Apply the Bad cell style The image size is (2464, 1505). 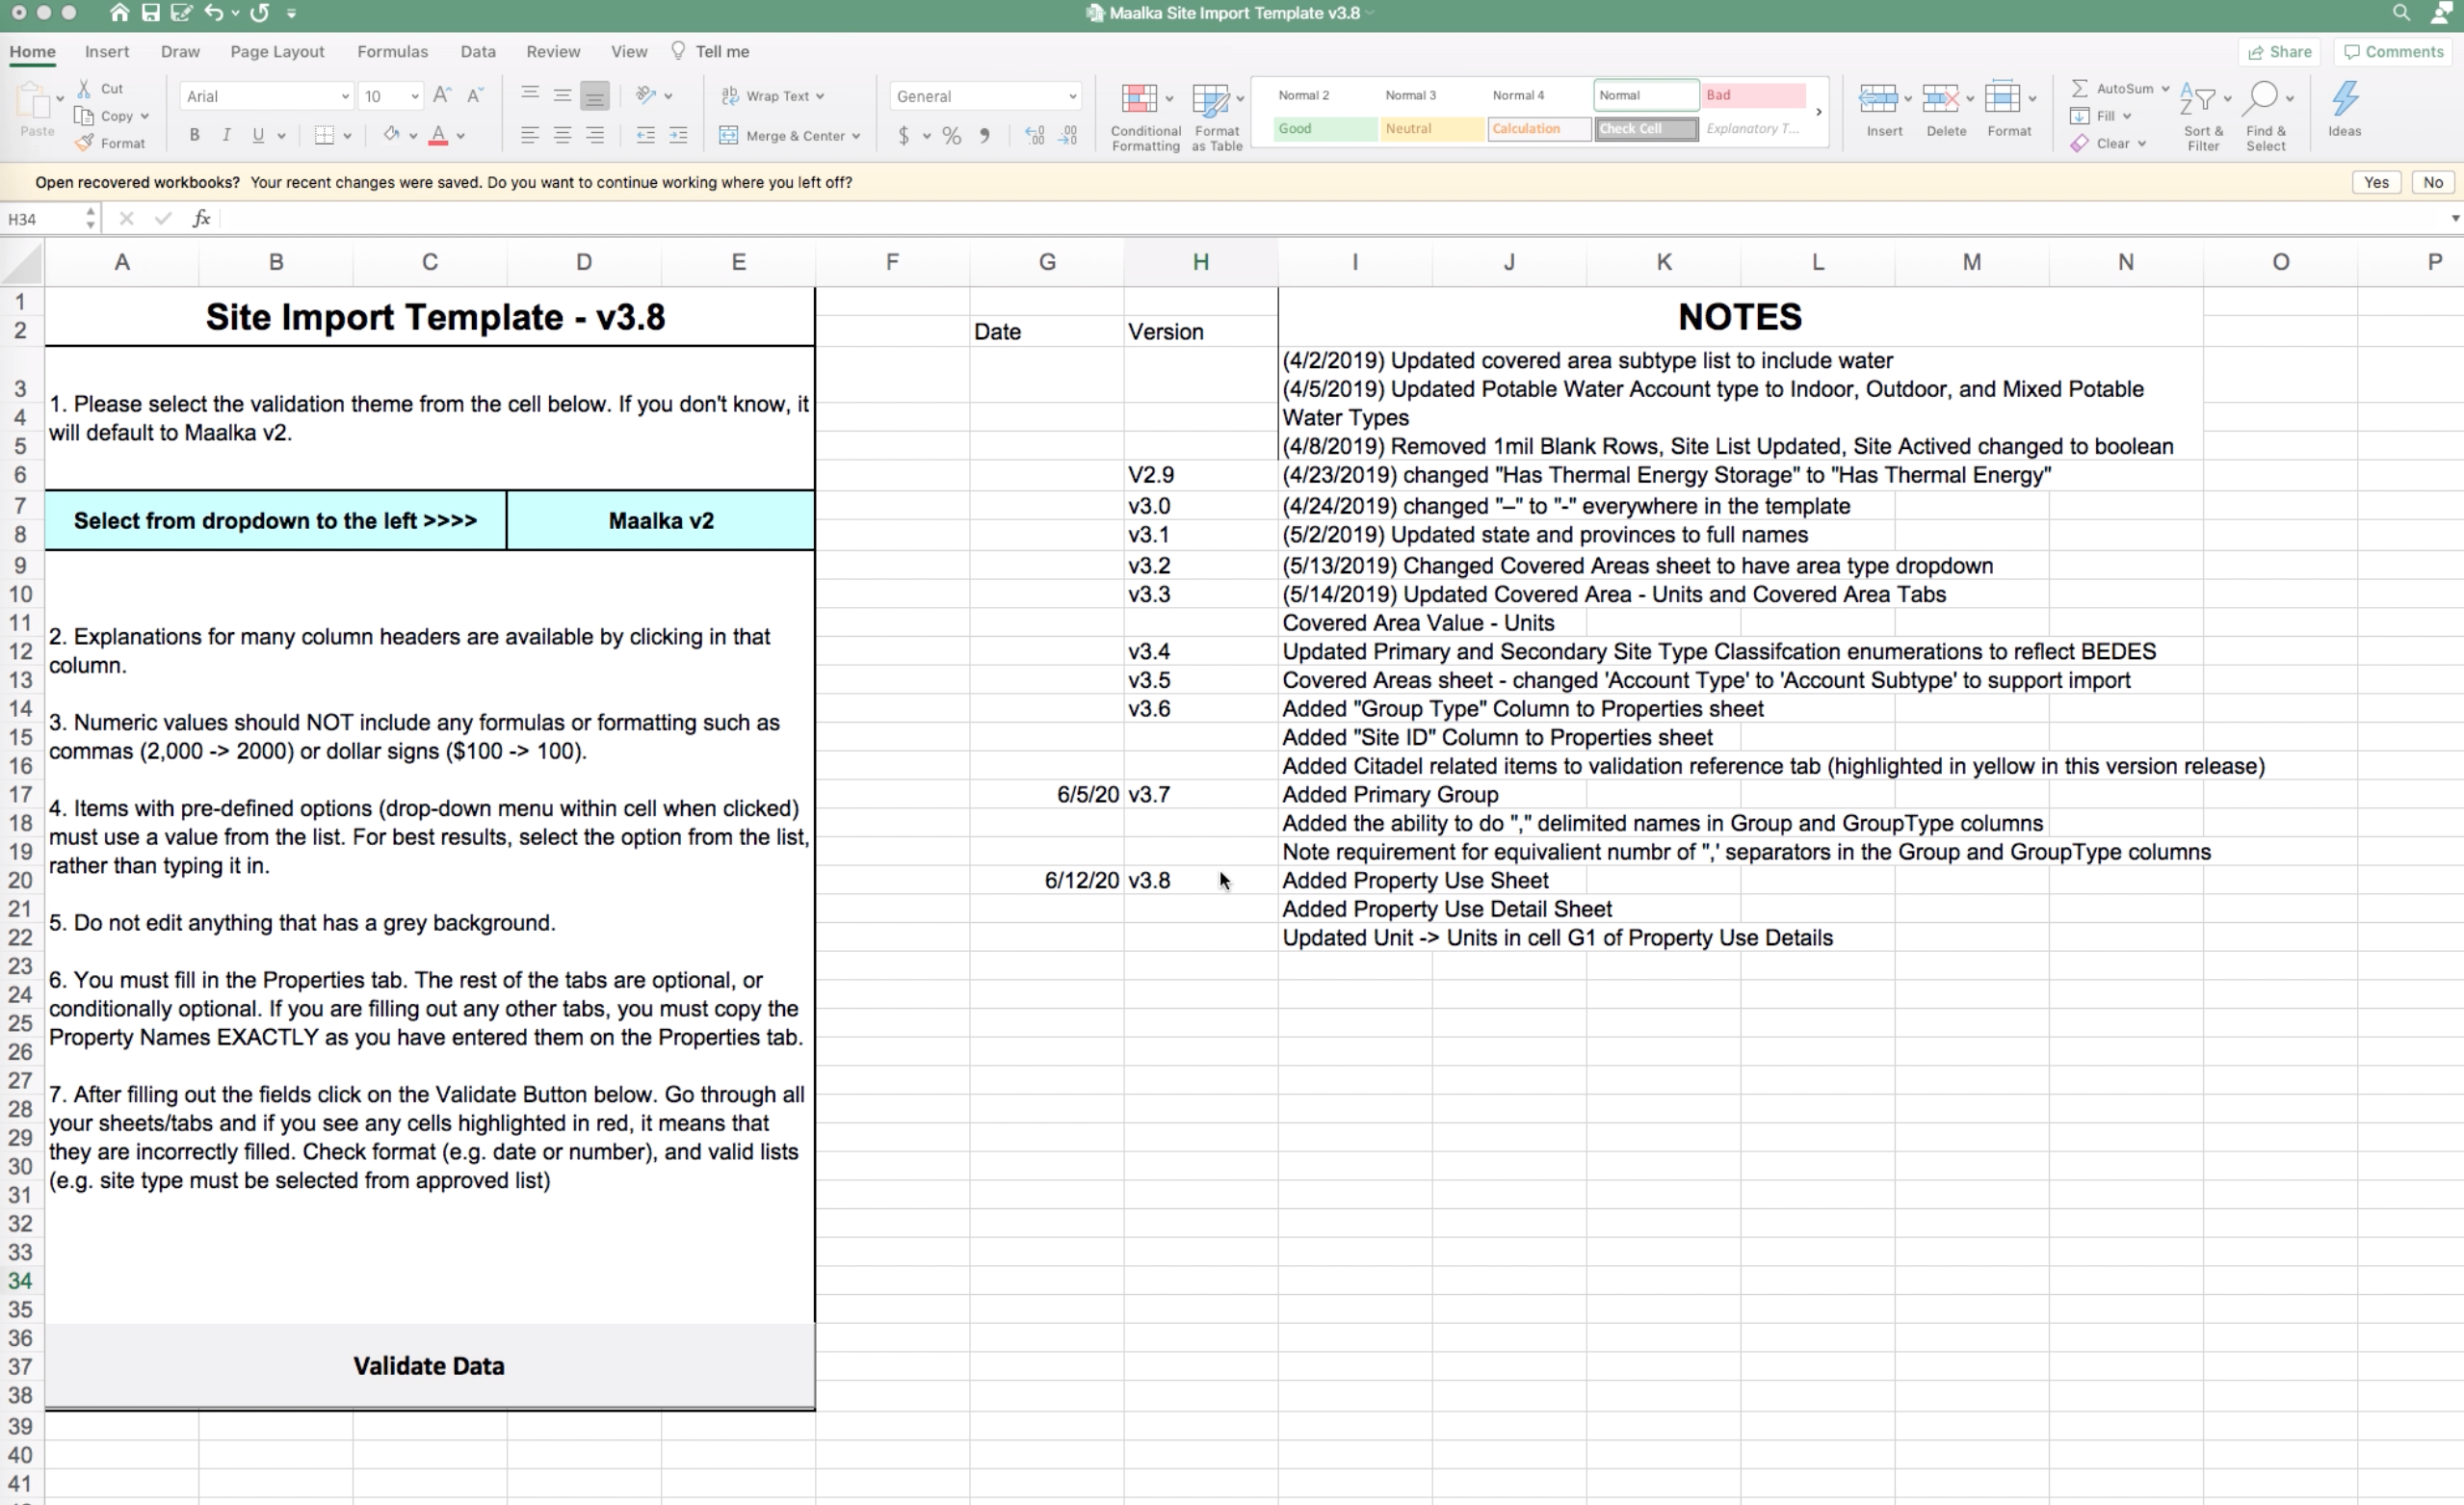pyautogui.click(x=1754, y=95)
